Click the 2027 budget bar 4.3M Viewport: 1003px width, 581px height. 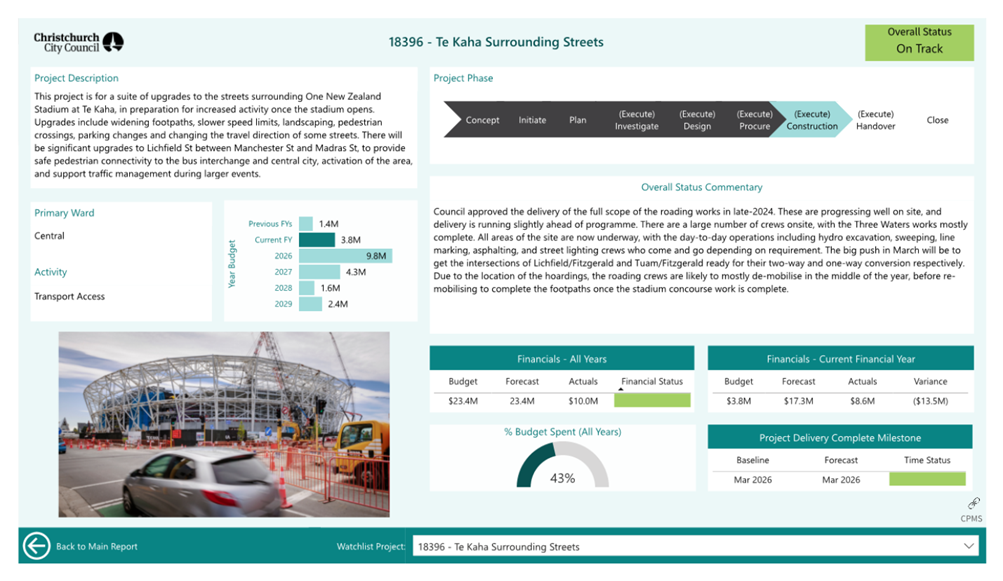320,272
